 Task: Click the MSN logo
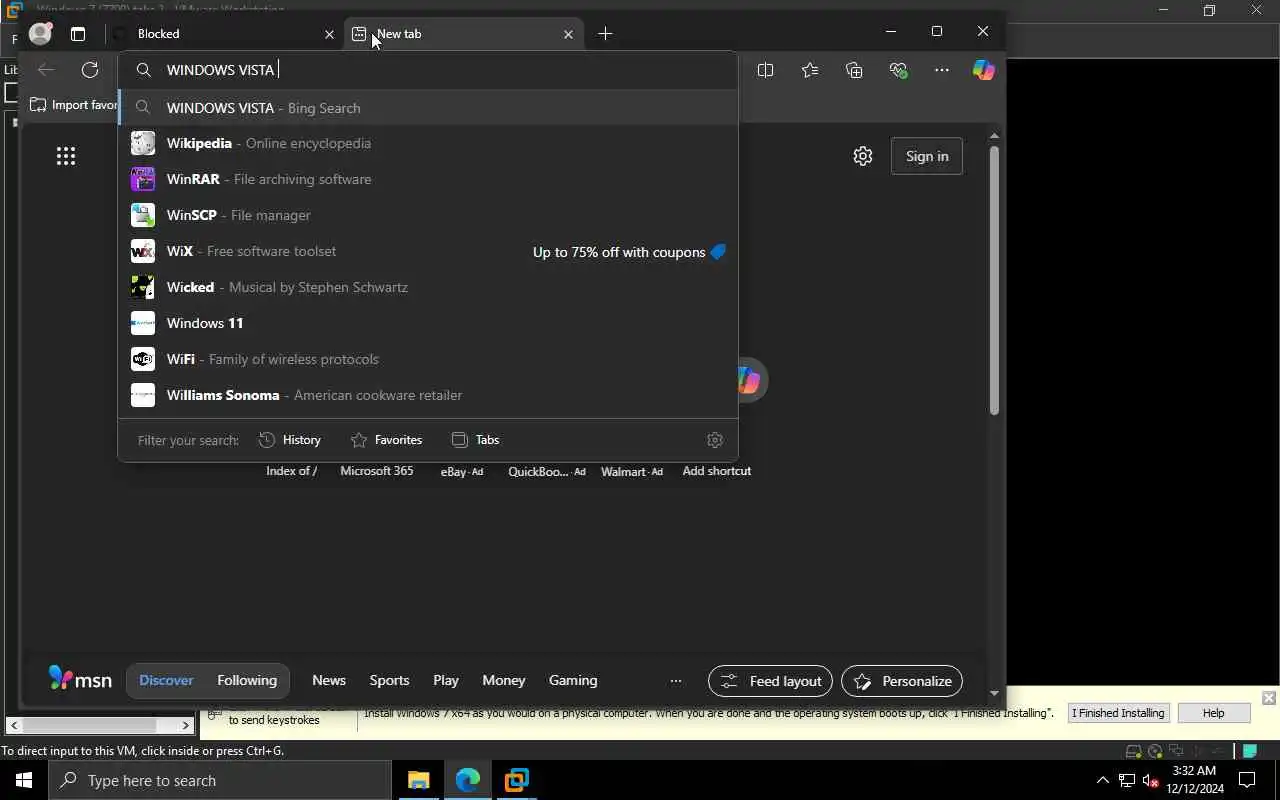[x=80, y=679]
